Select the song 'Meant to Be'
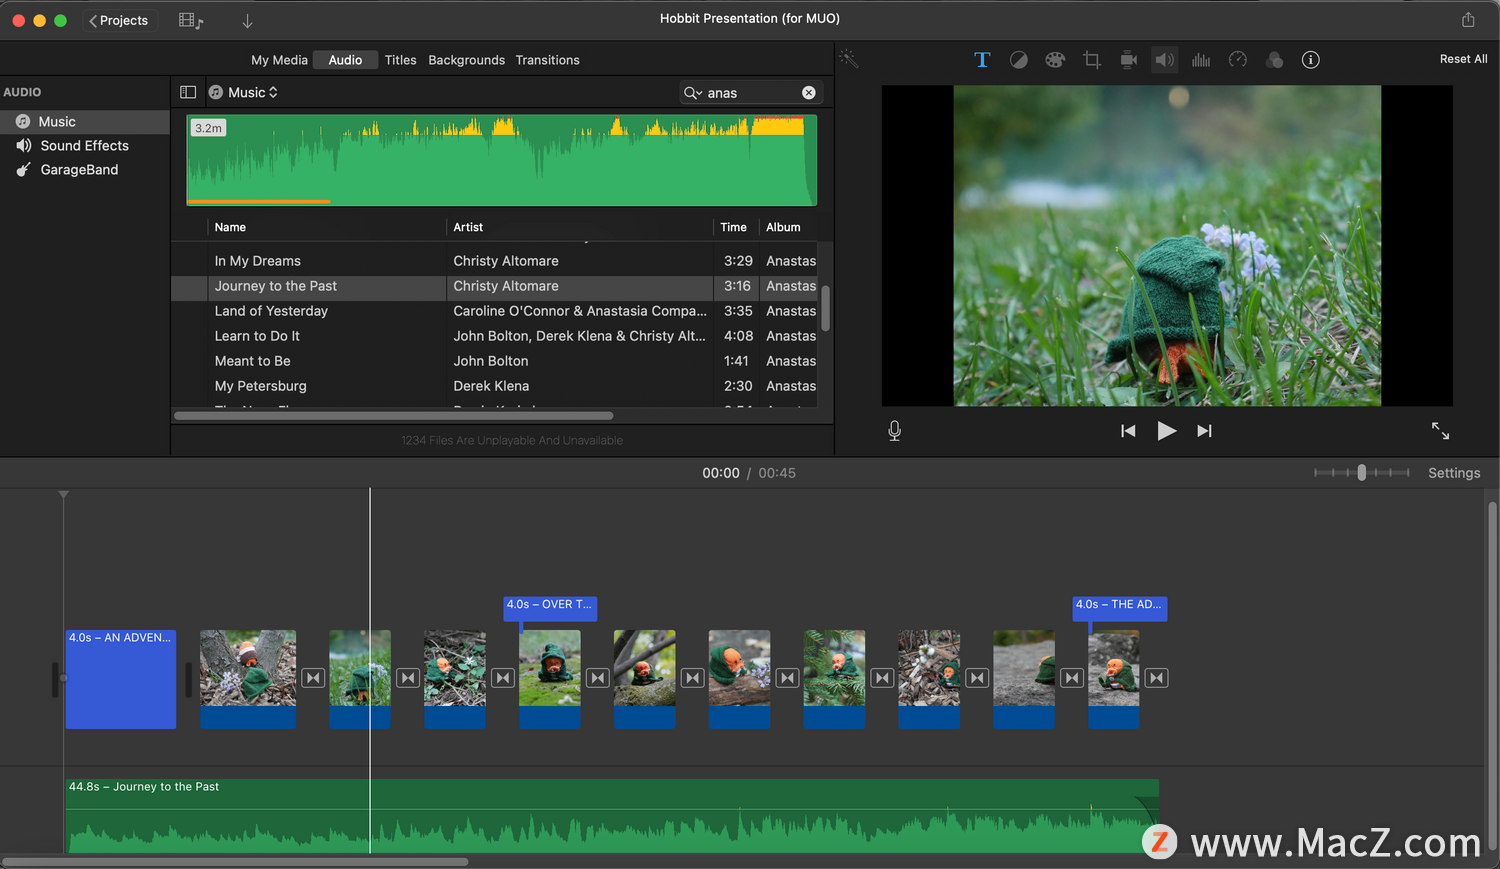The height and width of the screenshot is (869, 1500). (494, 361)
